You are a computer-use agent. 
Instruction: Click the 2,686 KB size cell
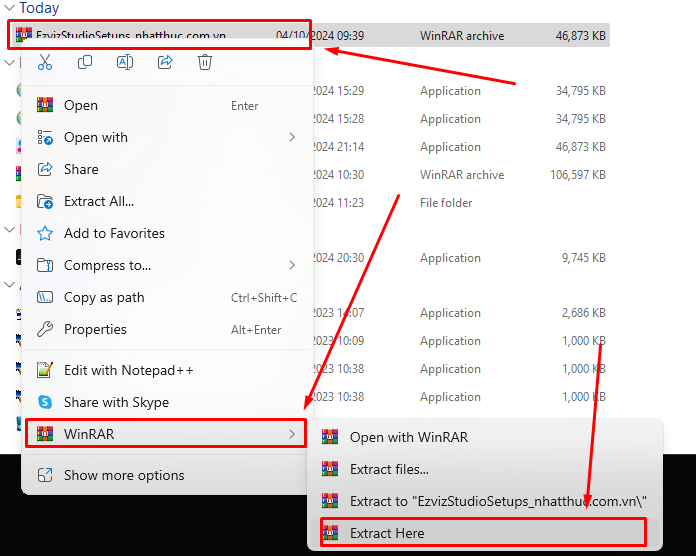tap(584, 313)
